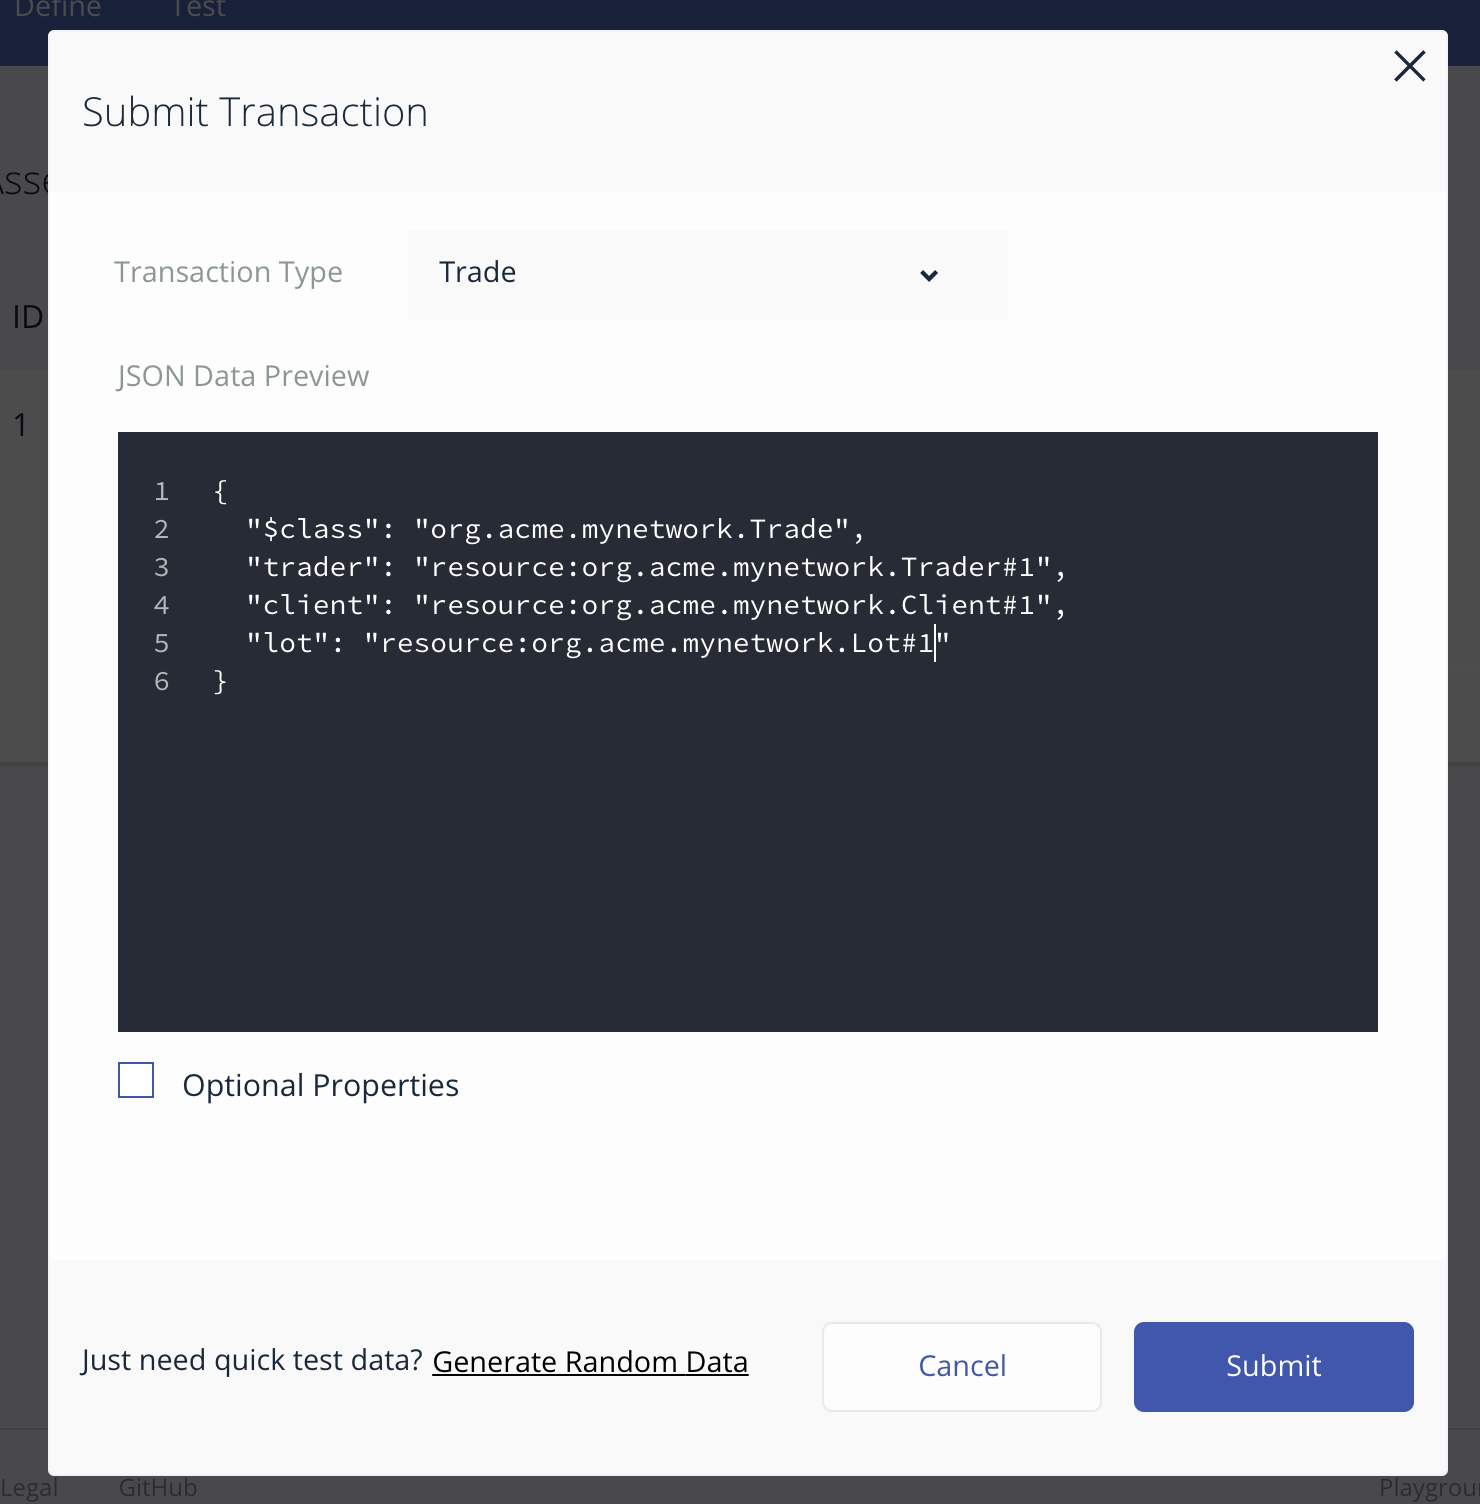
Task: Expand the Transaction Type chevron arrow
Action: (x=929, y=275)
